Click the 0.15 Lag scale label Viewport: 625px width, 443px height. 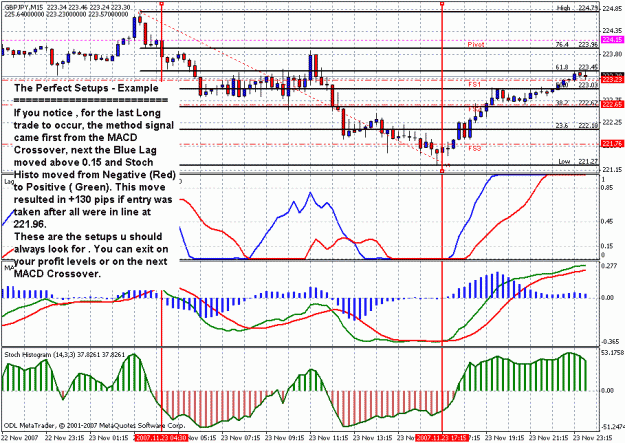coord(607,246)
